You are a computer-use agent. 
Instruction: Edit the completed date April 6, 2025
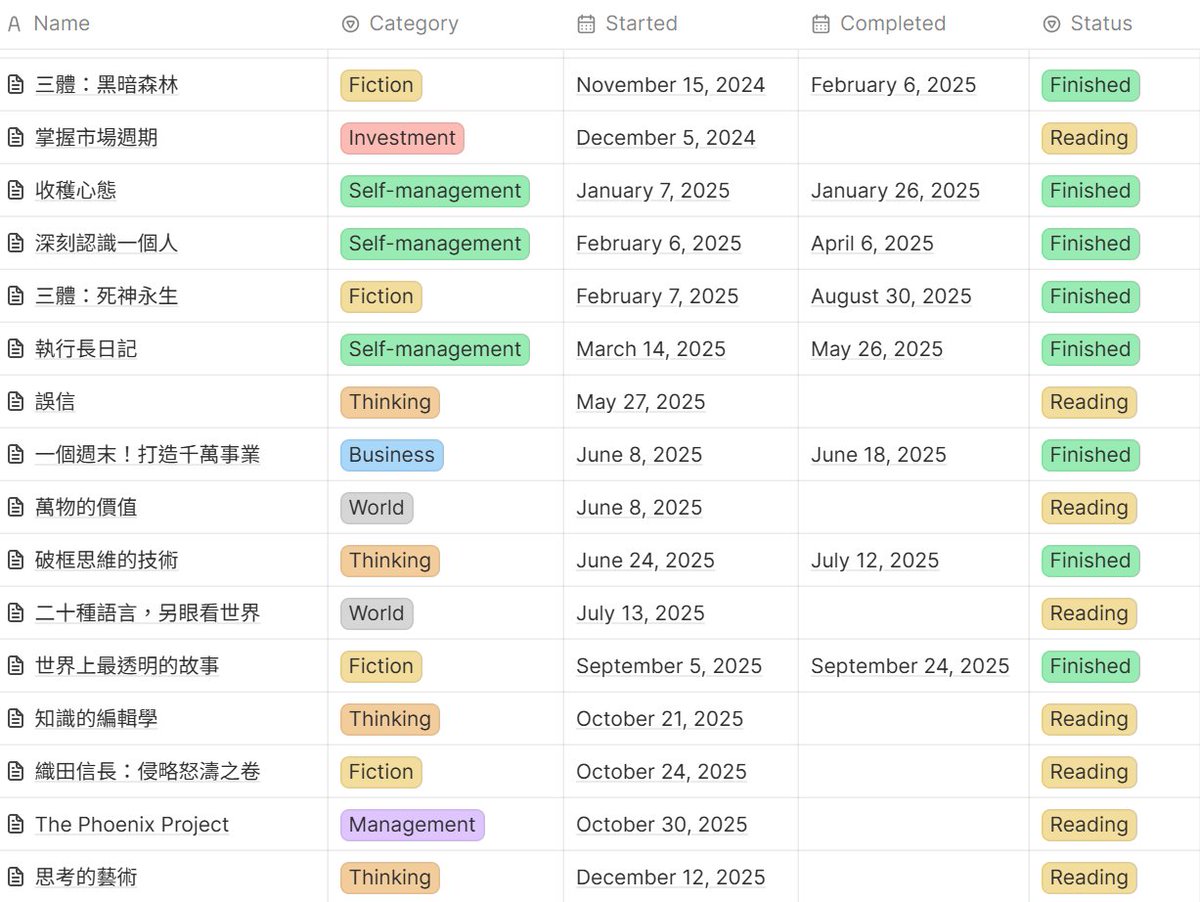point(872,244)
